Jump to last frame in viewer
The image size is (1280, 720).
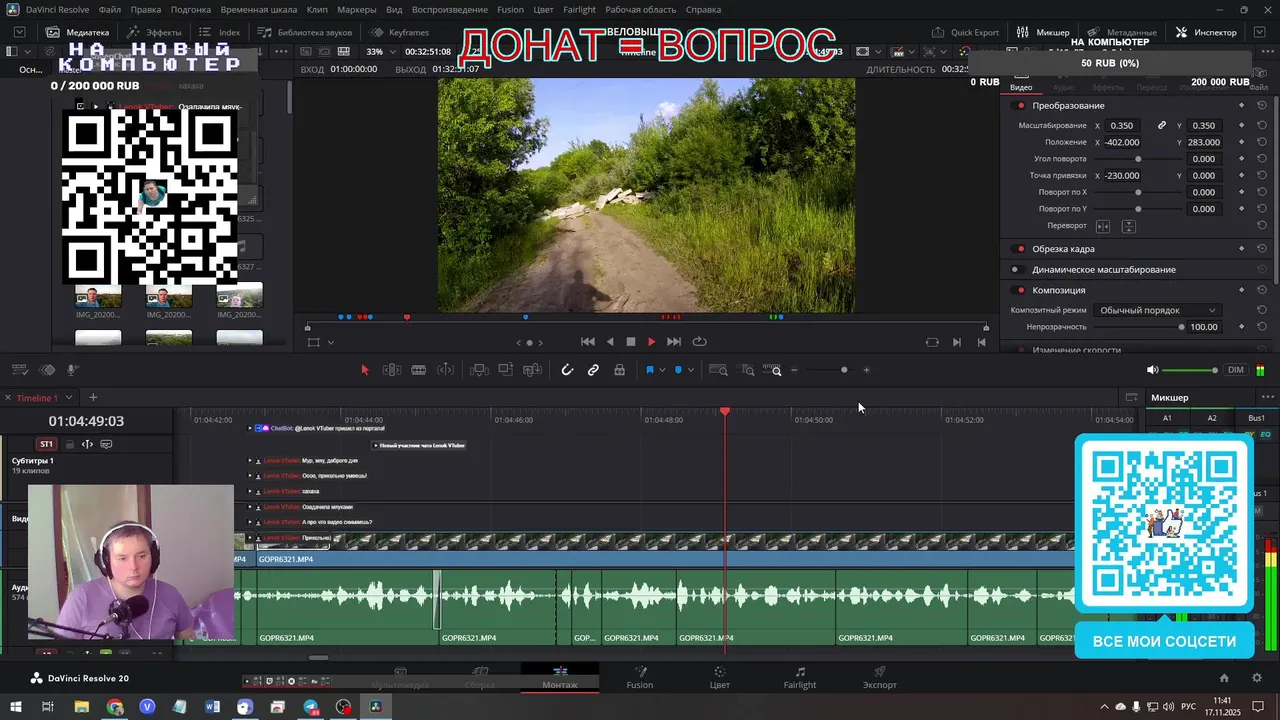[674, 342]
